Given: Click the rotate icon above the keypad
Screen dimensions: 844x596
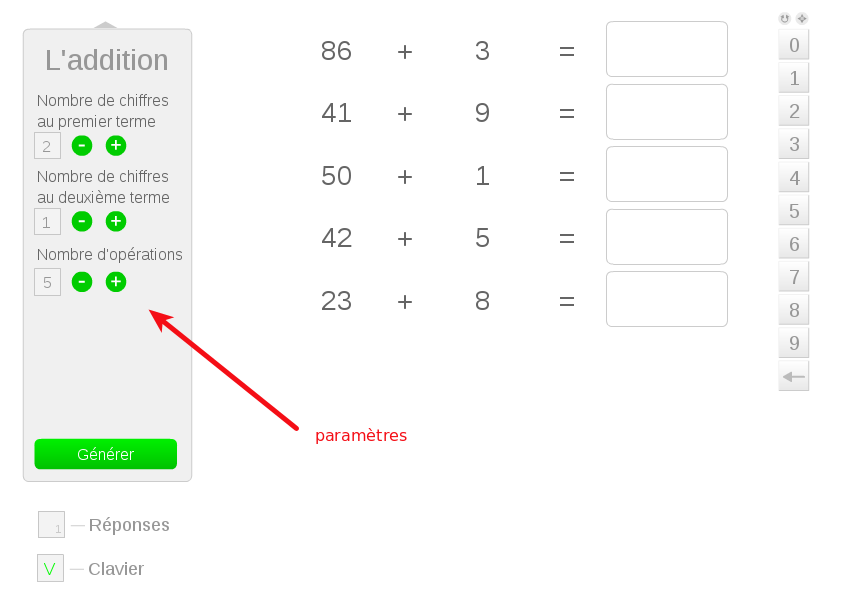Looking at the screenshot, I should [785, 18].
